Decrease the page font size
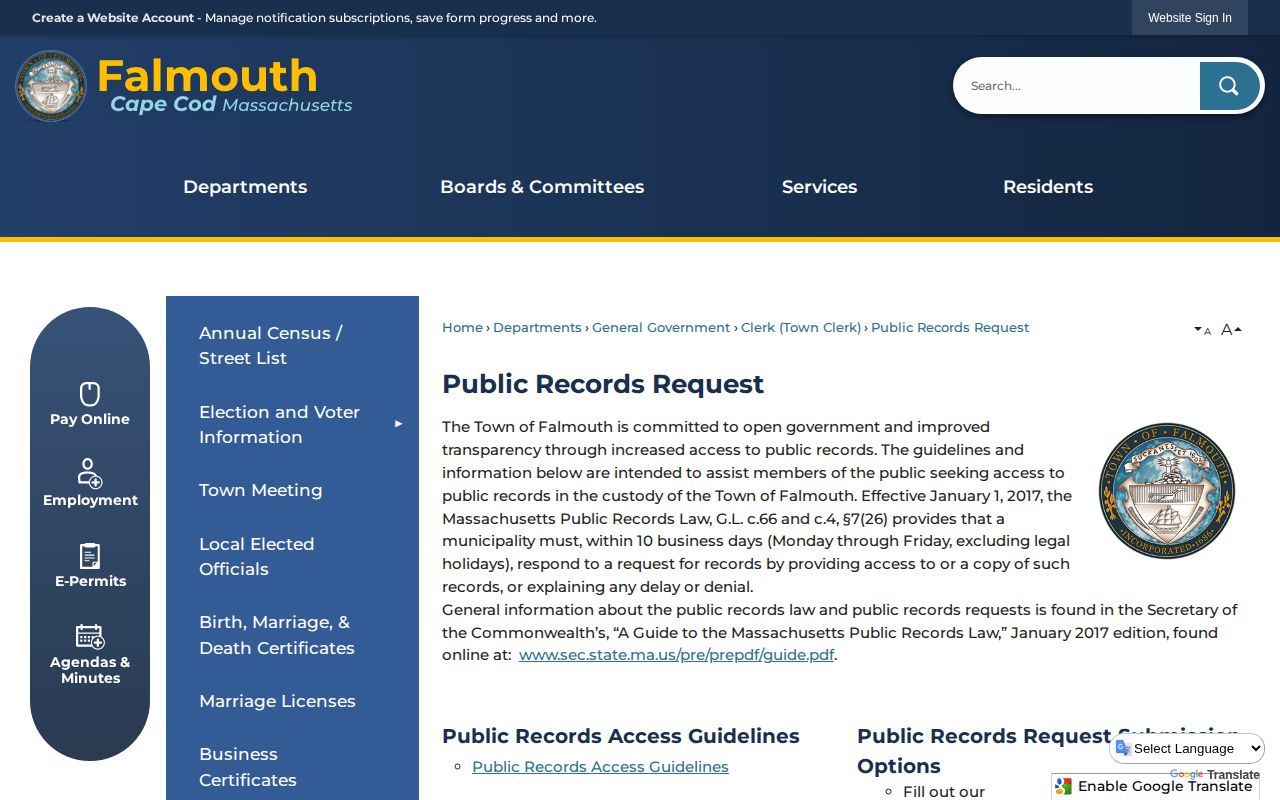Image resolution: width=1280 pixels, height=800 pixels. coord(1203,330)
